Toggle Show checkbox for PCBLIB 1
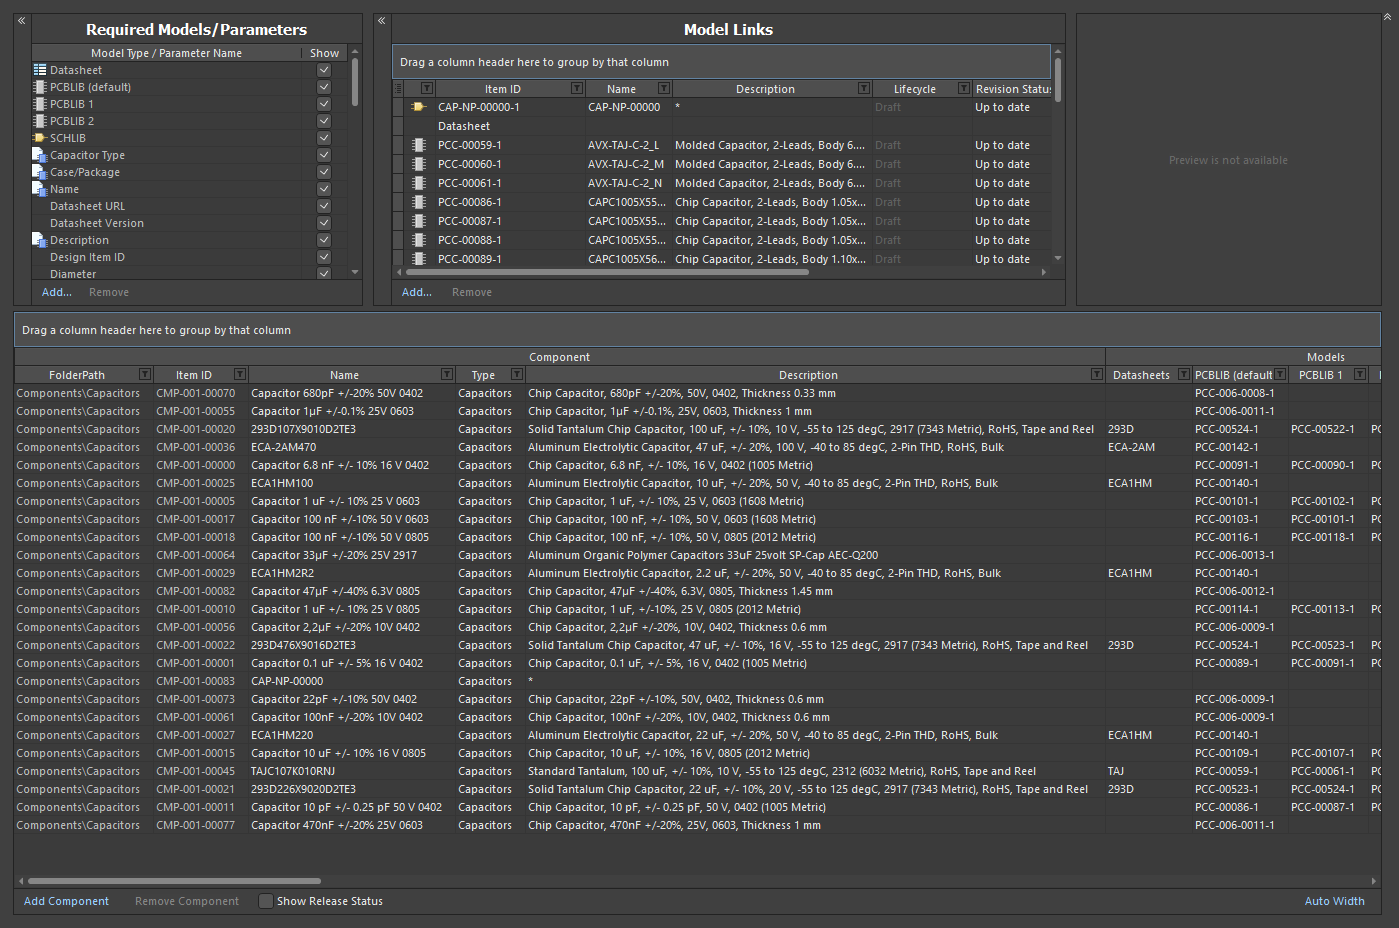 point(324,104)
